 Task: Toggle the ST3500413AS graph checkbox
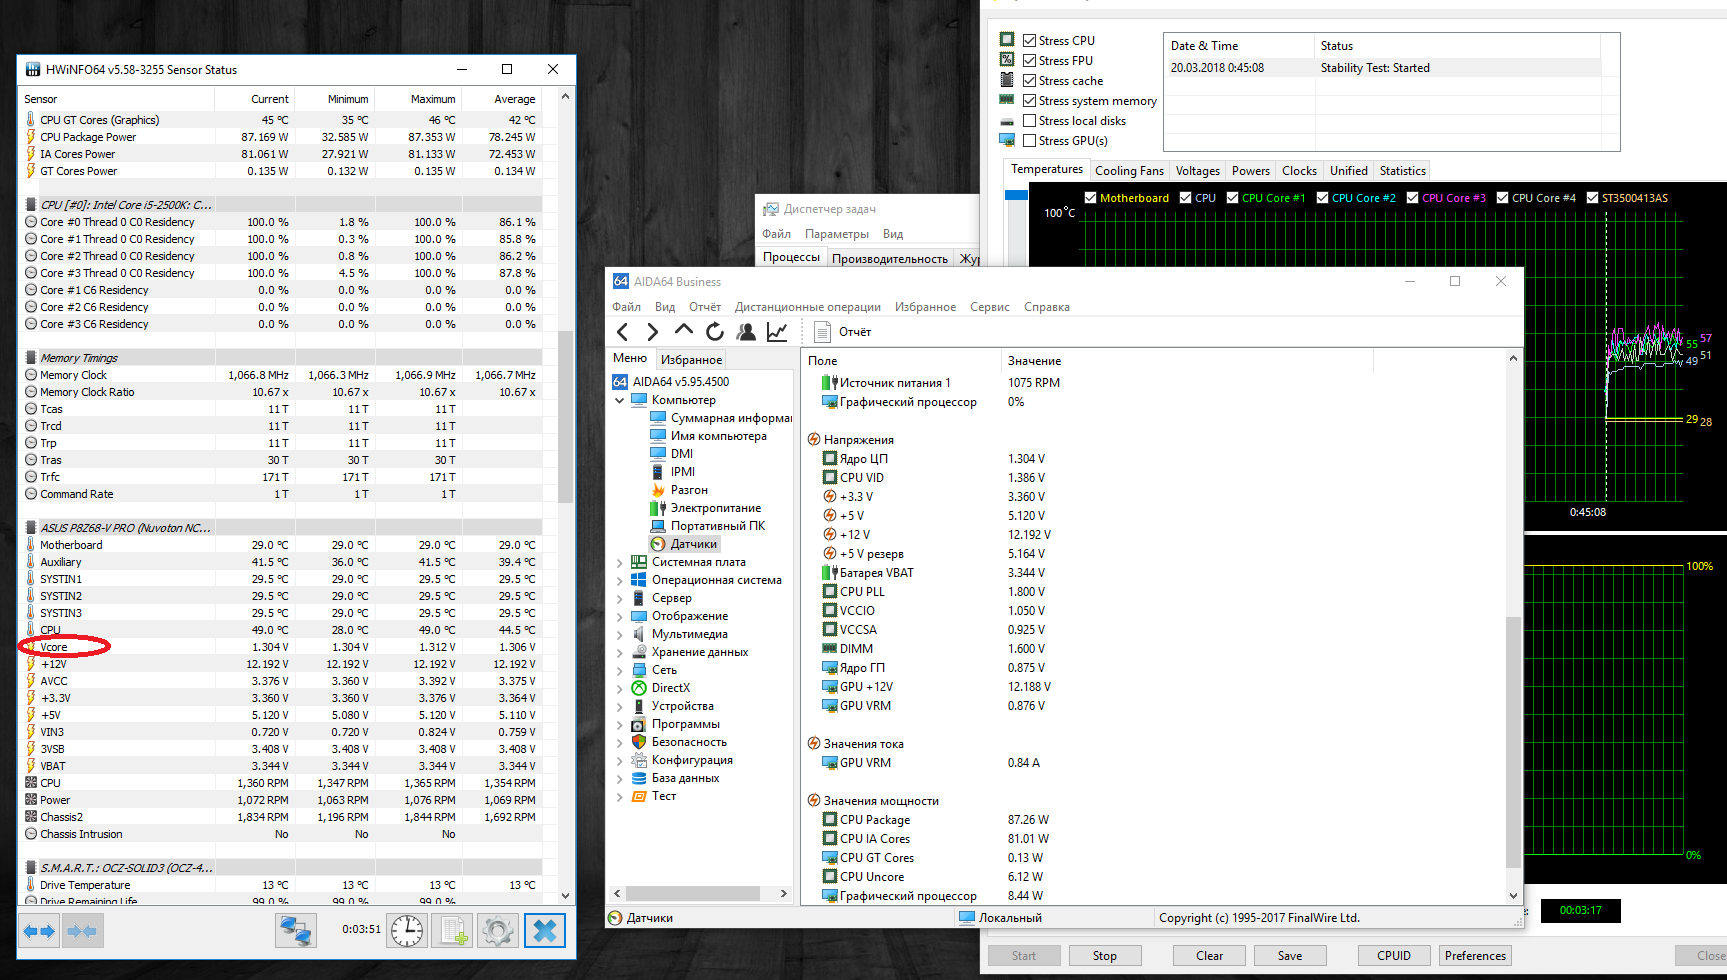tap(1593, 198)
